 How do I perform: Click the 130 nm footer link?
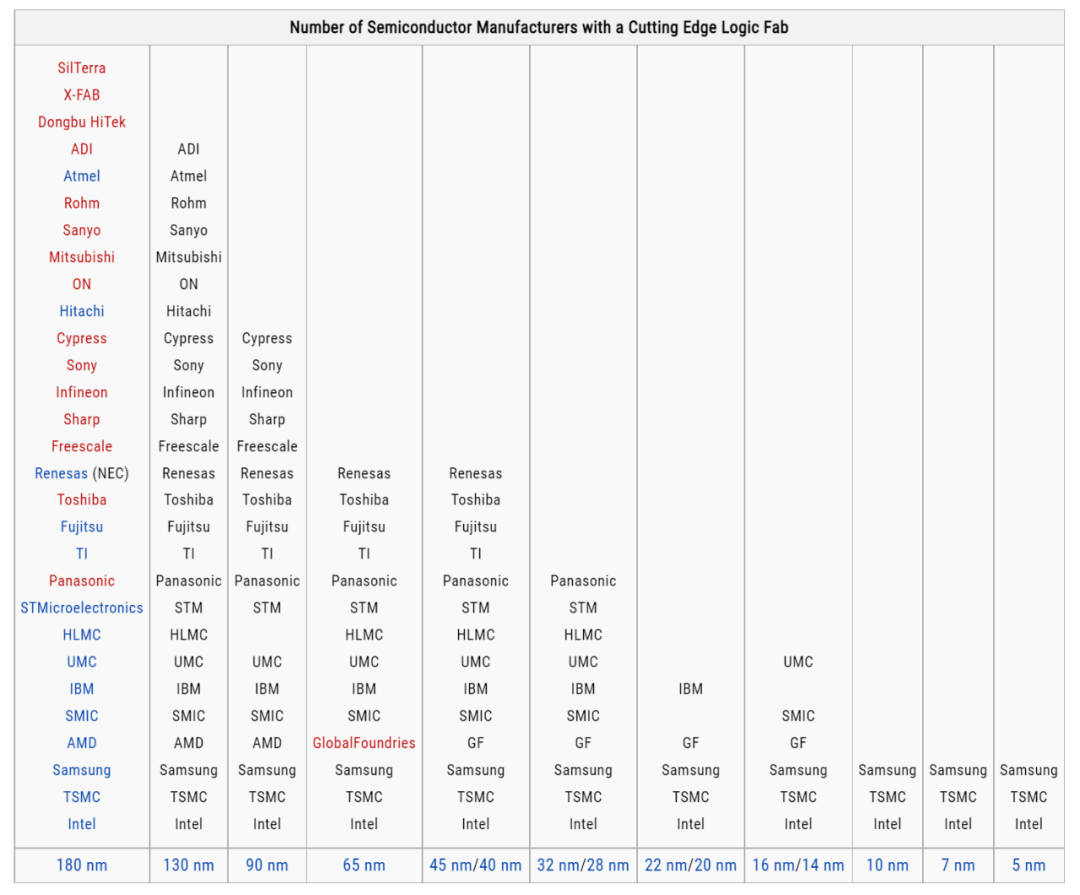point(189,865)
